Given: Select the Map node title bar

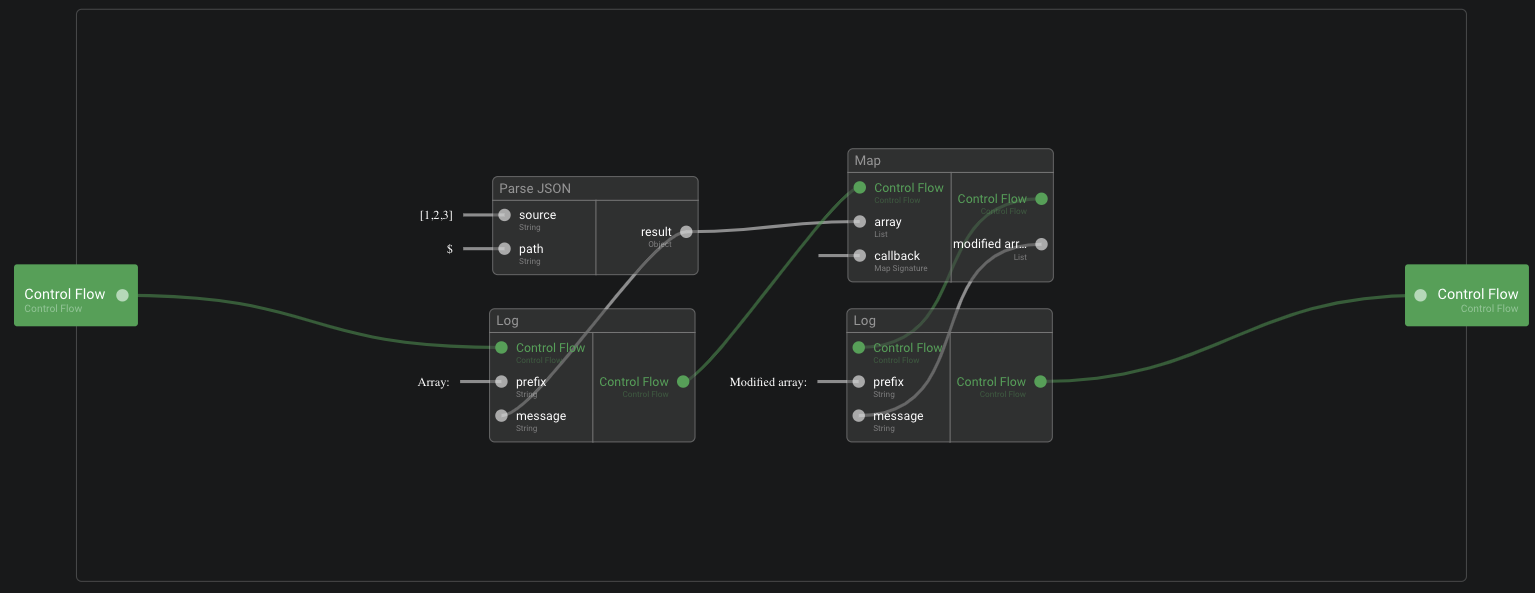Looking at the screenshot, I should 950,161.
